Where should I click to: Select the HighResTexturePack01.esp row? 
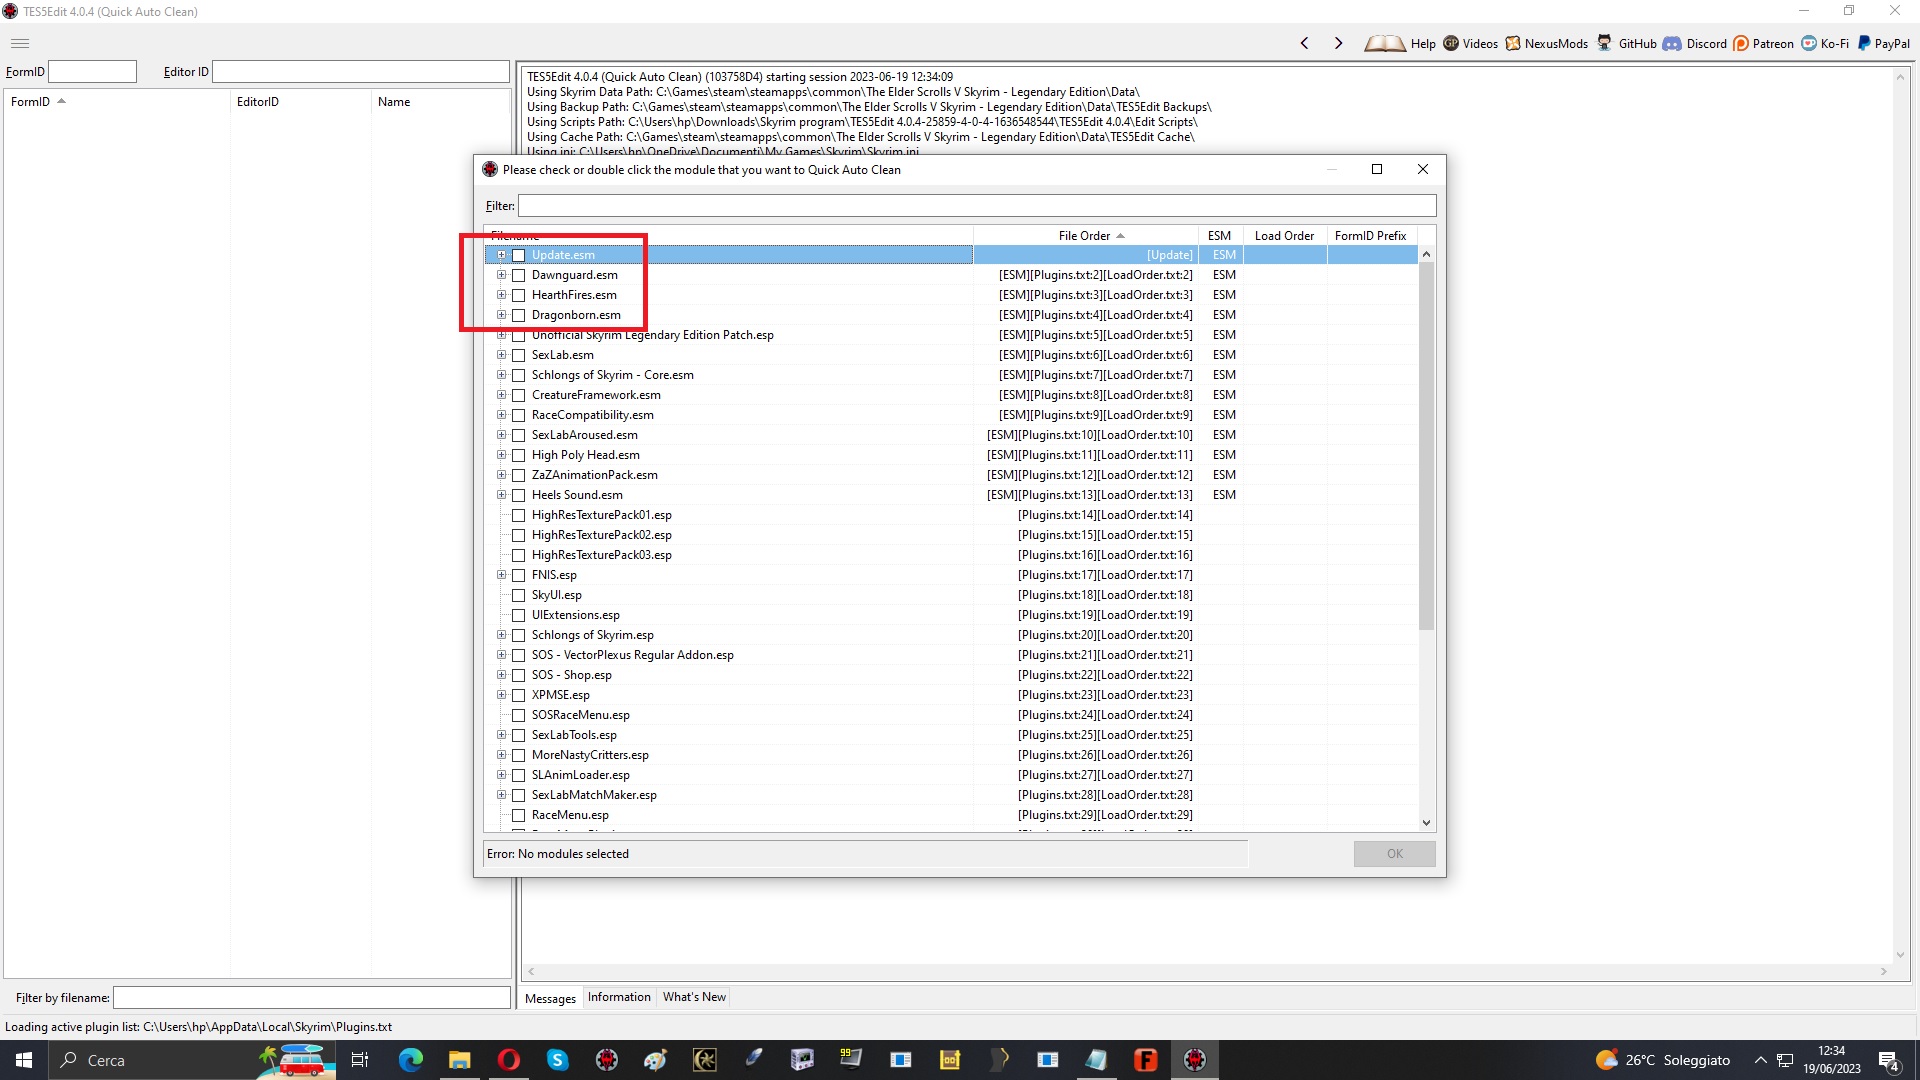[x=951, y=515]
